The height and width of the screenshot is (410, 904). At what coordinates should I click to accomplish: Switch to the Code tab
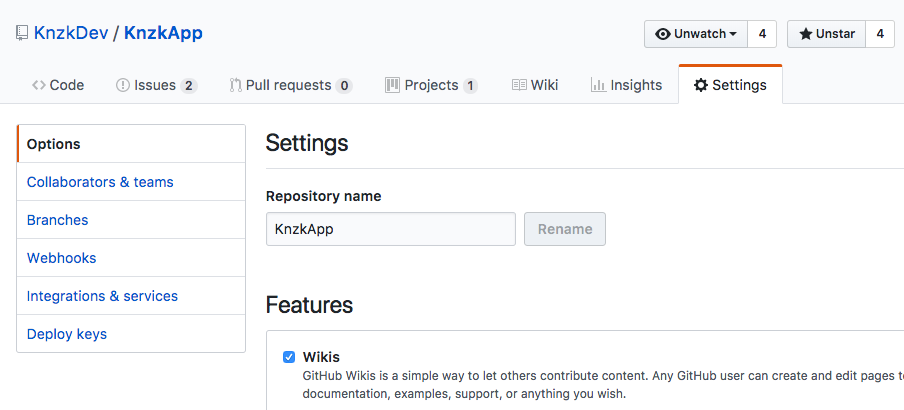58,85
